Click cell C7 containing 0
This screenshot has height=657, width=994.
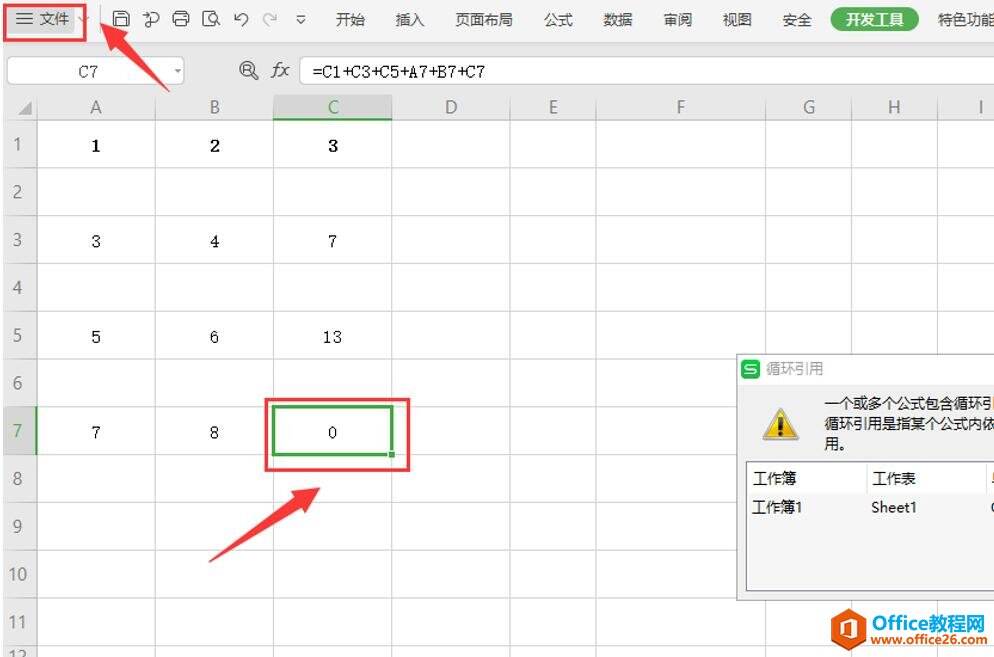point(333,431)
